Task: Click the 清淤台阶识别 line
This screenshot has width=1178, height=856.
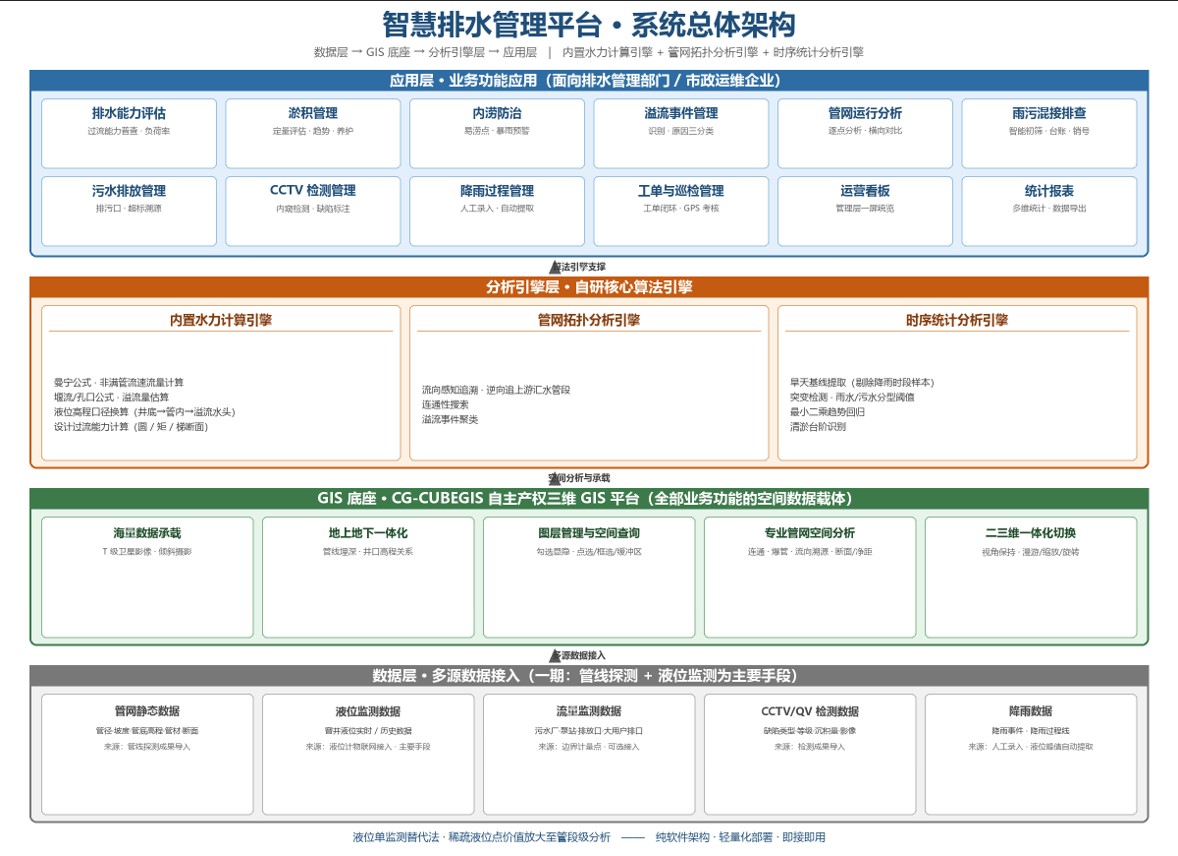Action: (x=817, y=427)
